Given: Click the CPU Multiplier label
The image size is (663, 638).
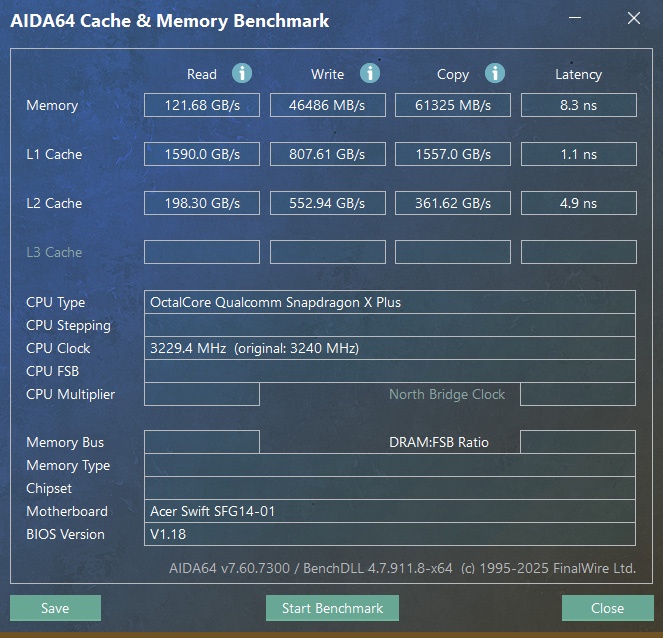Looking at the screenshot, I should pyautogui.click(x=70, y=394).
